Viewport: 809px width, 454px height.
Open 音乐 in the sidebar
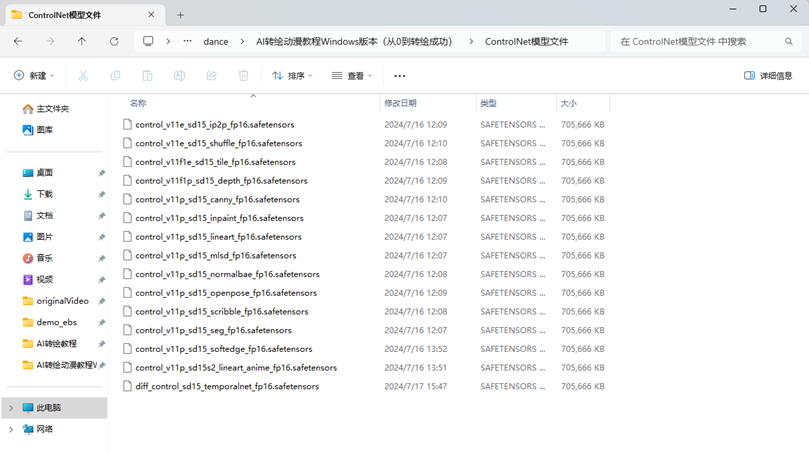coord(38,258)
